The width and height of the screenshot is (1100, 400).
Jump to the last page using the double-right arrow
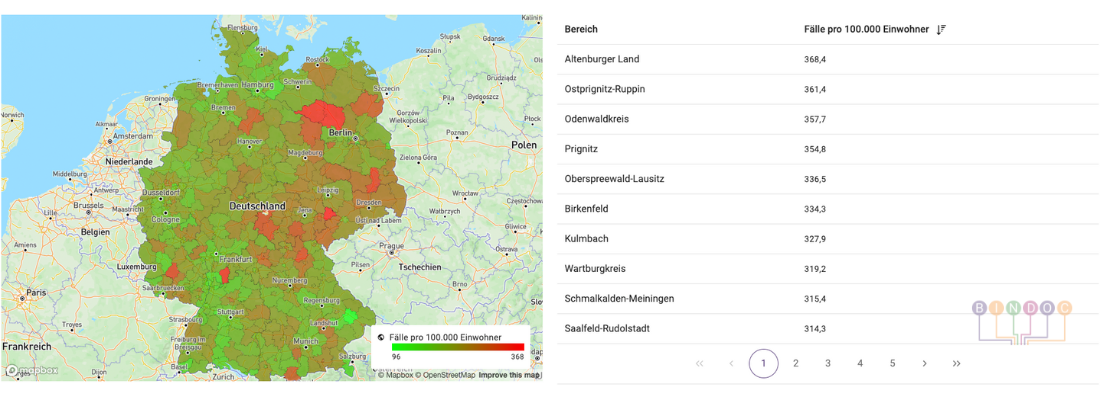coord(957,364)
